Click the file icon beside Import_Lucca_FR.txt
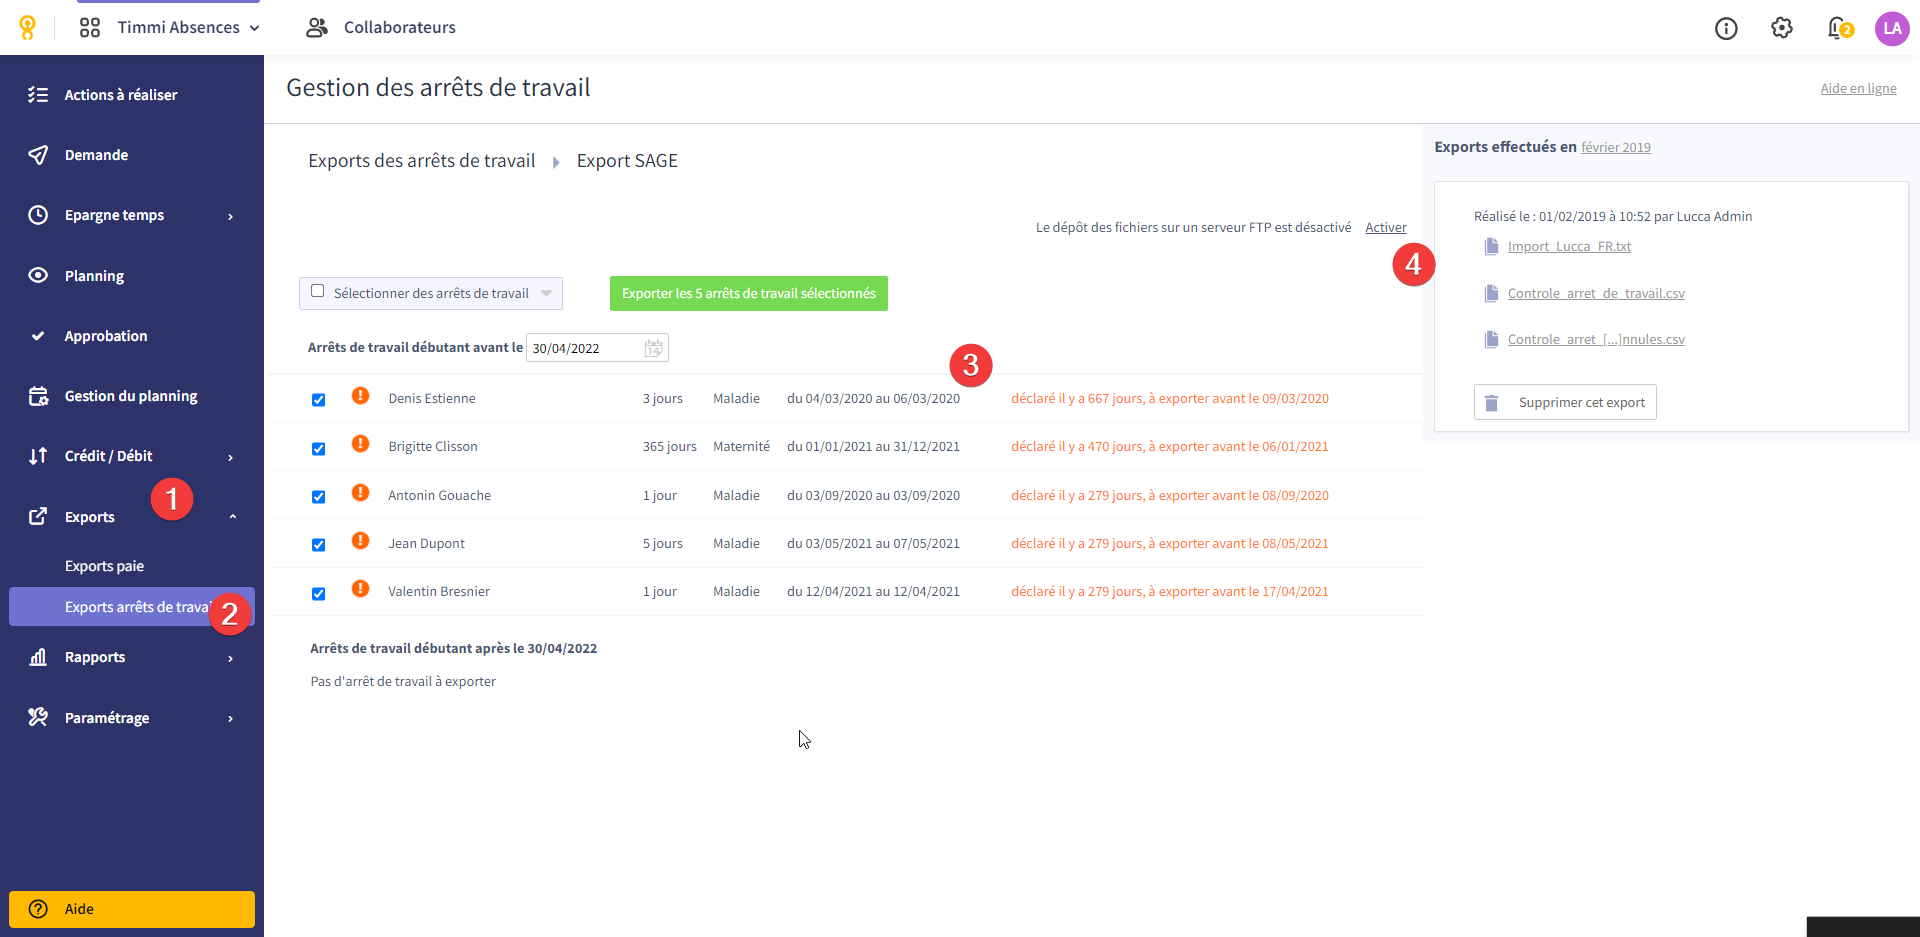1920x937 pixels. 1491,246
